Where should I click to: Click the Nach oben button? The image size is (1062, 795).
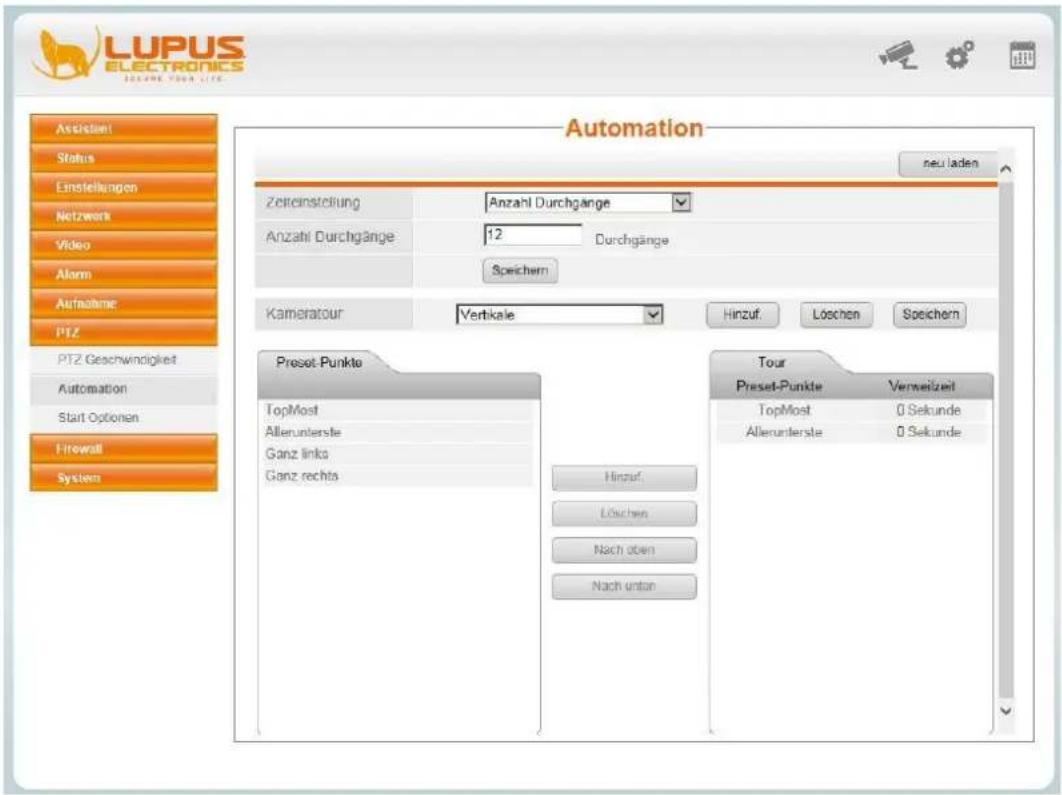click(x=624, y=550)
